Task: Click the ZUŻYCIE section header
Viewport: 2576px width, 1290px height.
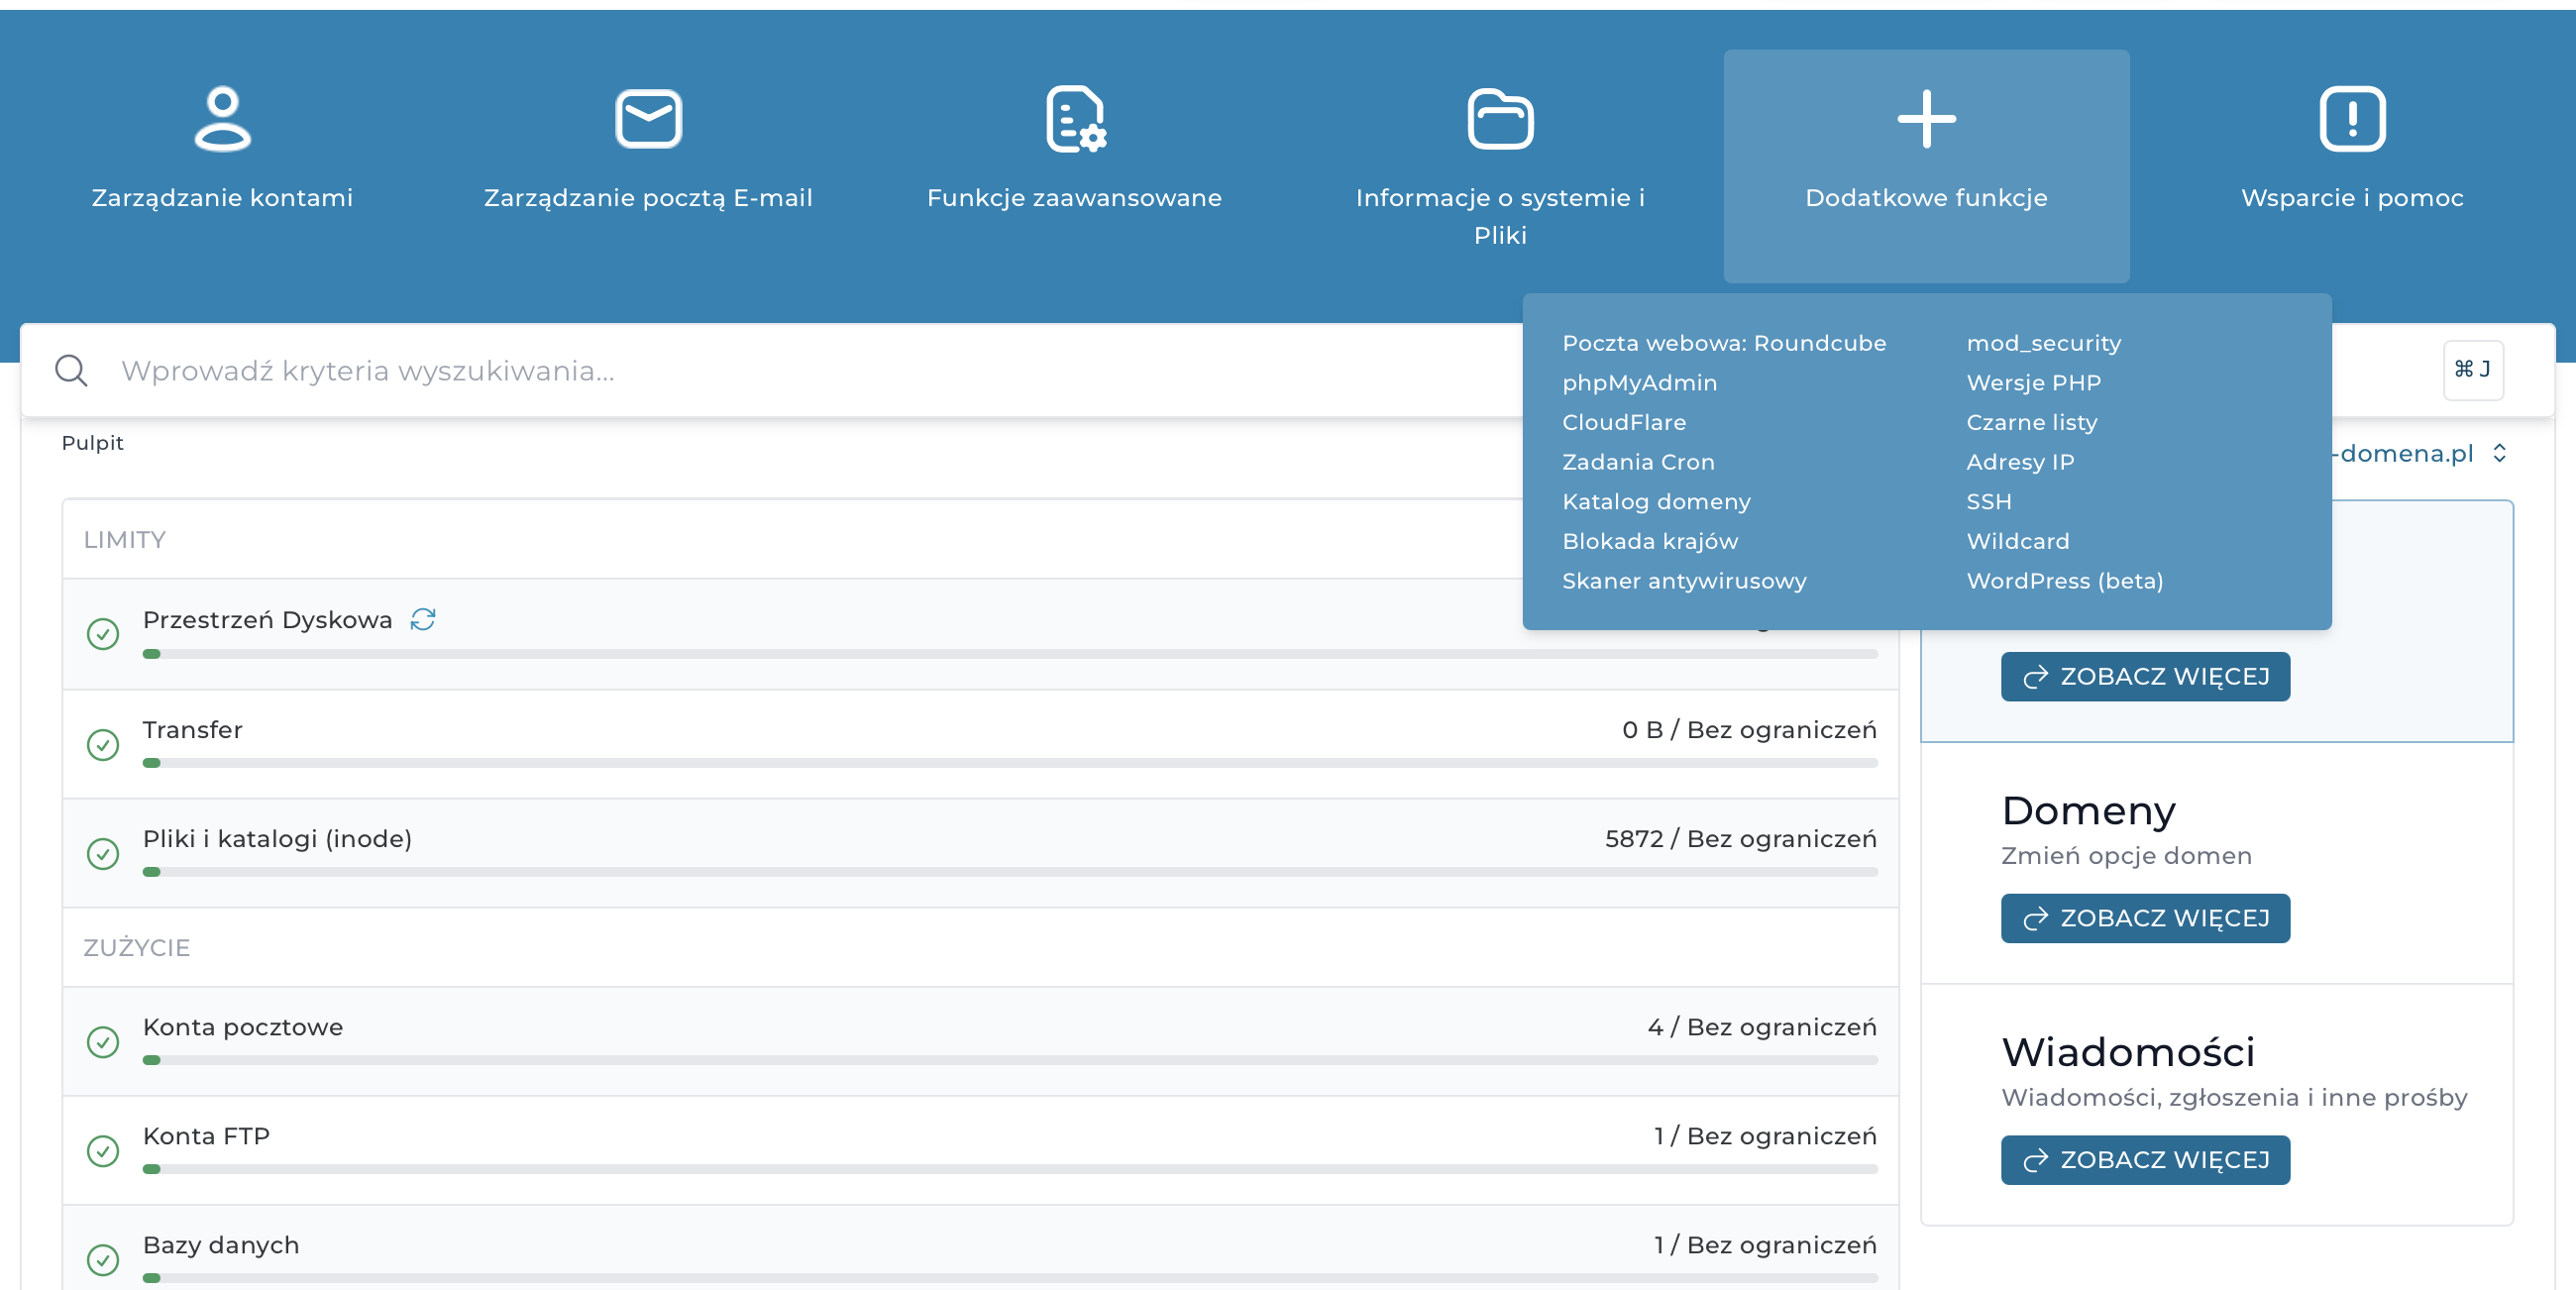Action: click(136, 946)
